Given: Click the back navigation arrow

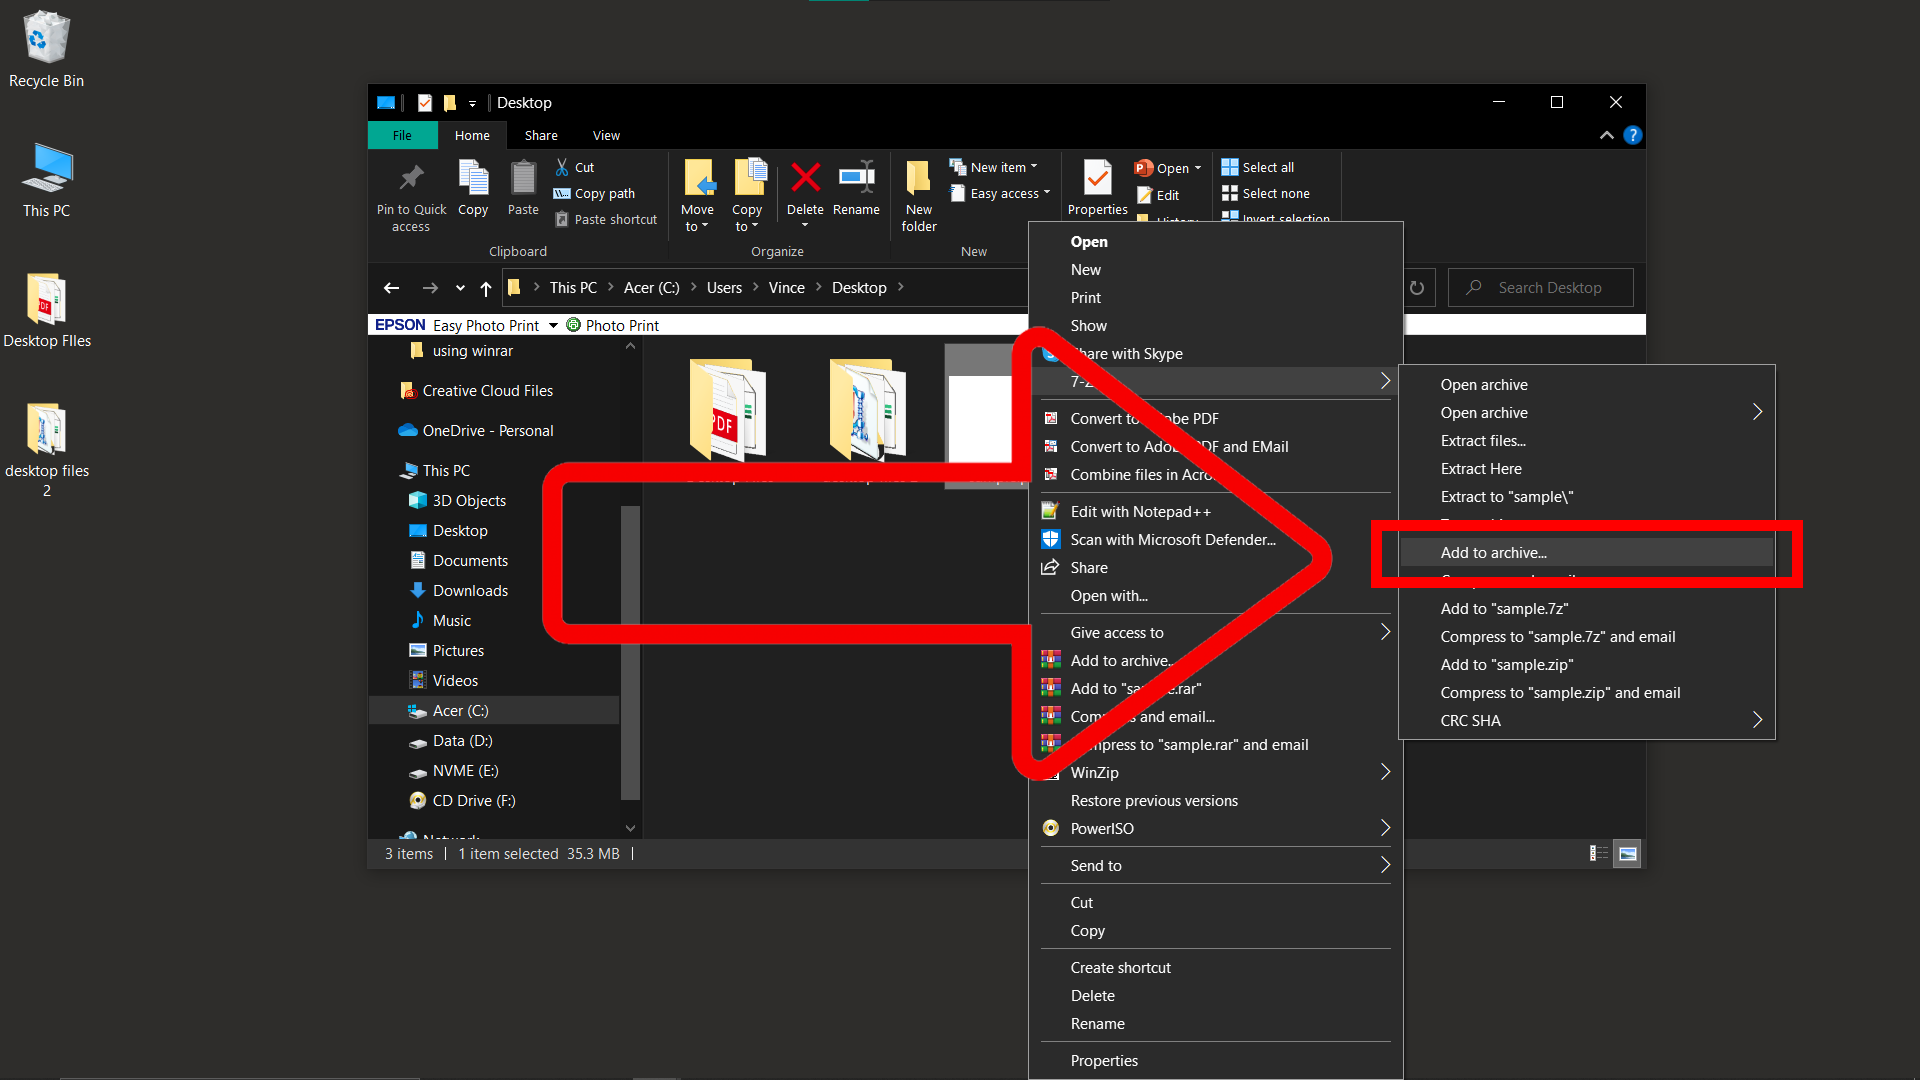Looking at the screenshot, I should point(391,287).
